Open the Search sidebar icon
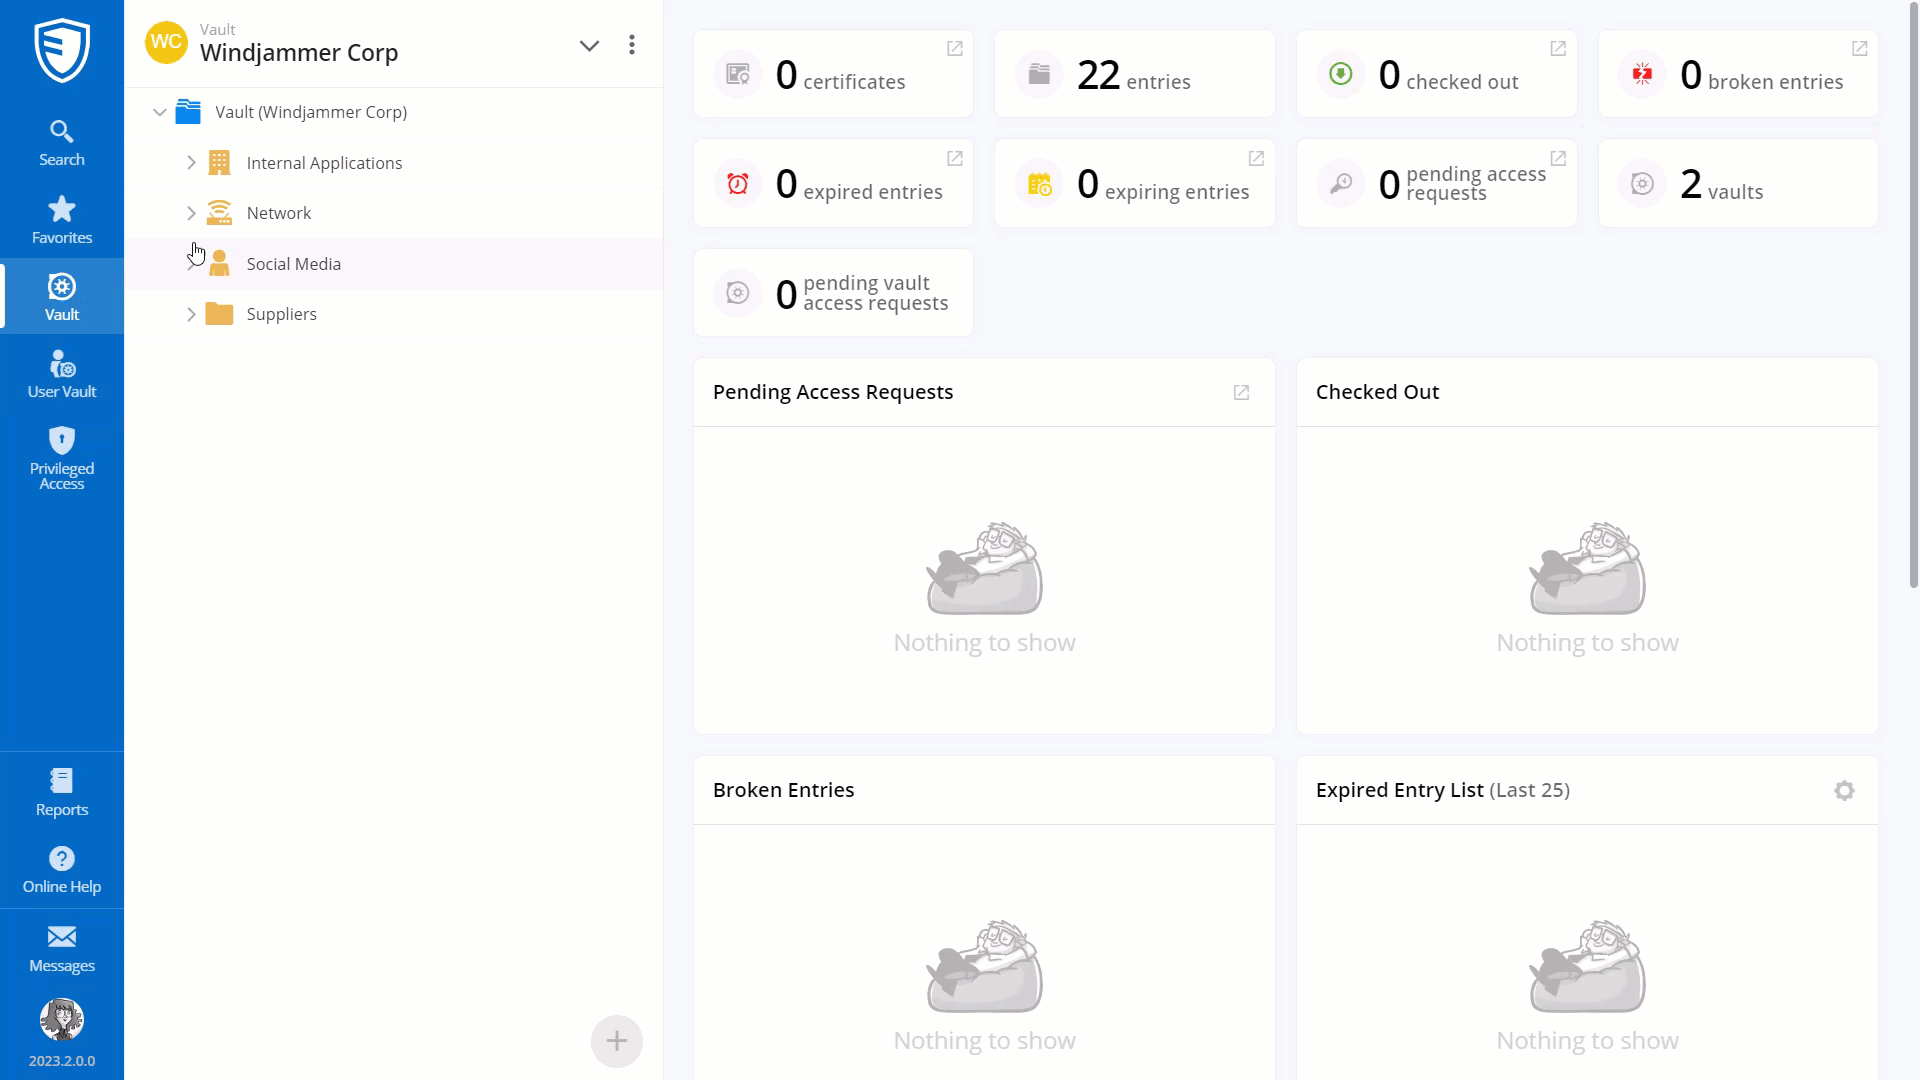The width and height of the screenshot is (1920, 1080). click(x=61, y=142)
